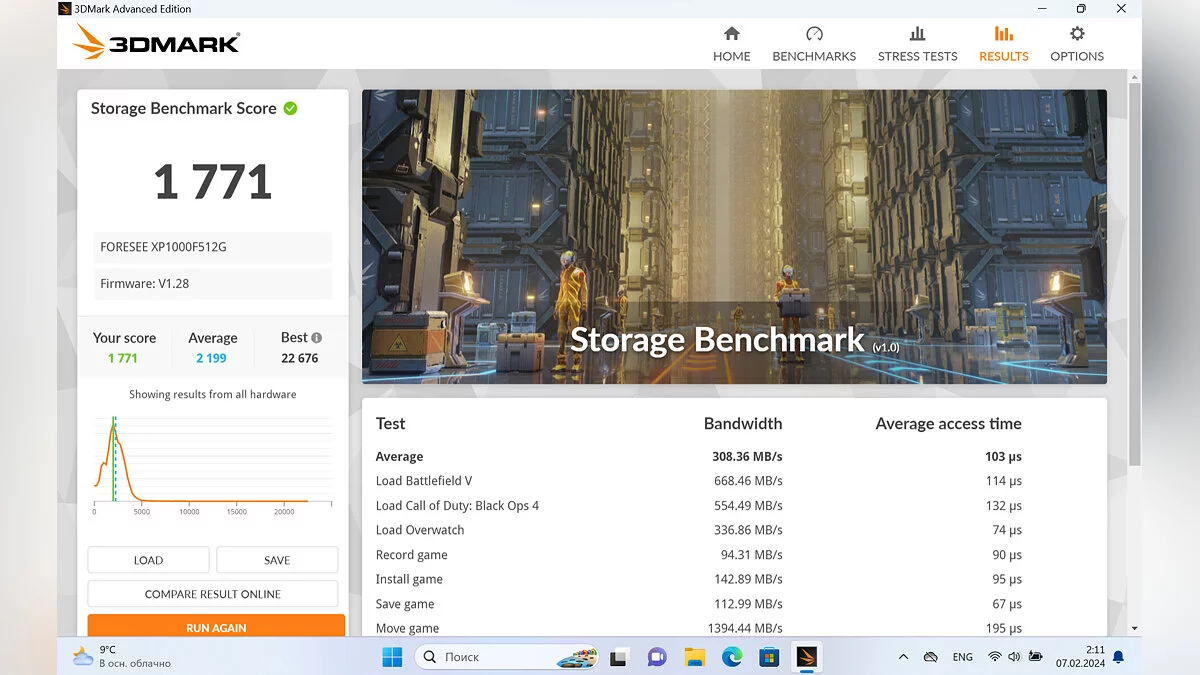
Task: Click COMPARE RESULT ONLINE button
Action: 213,594
